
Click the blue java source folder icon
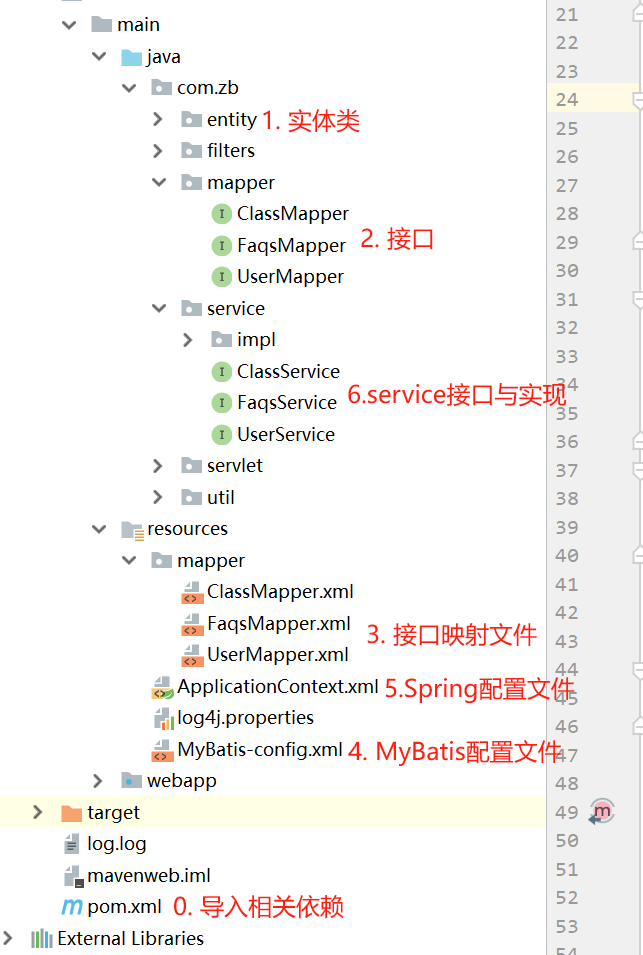click(132, 57)
